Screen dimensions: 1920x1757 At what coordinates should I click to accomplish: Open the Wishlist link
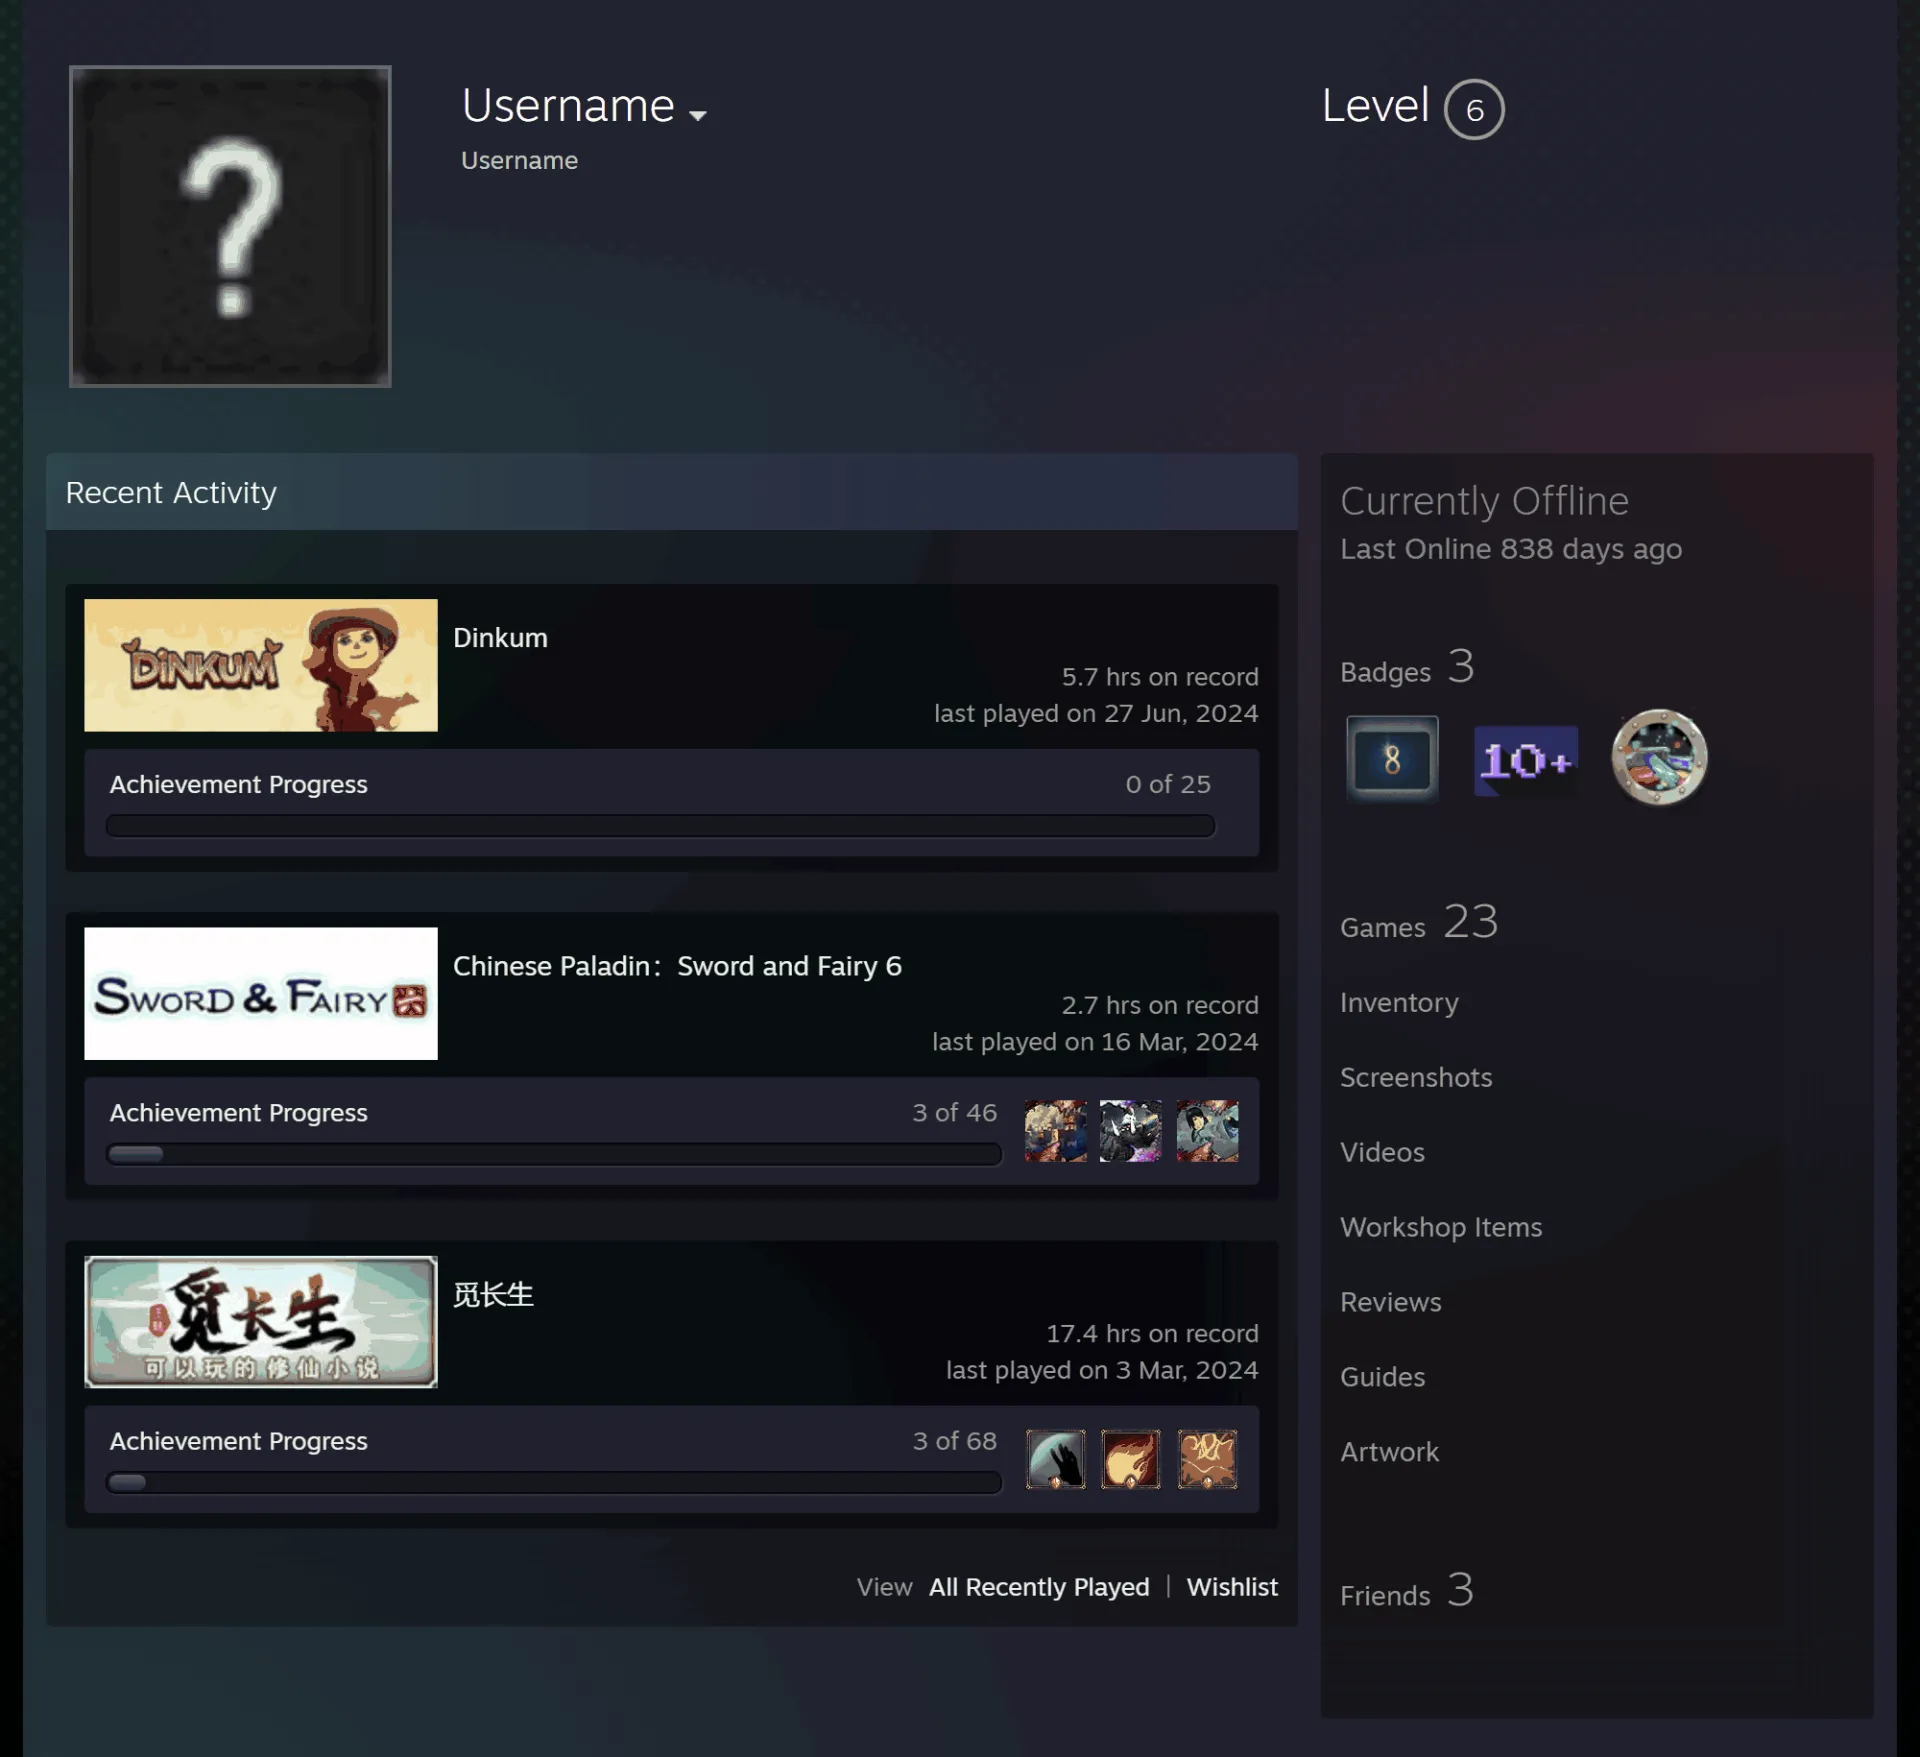[x=1232, y=1587]
